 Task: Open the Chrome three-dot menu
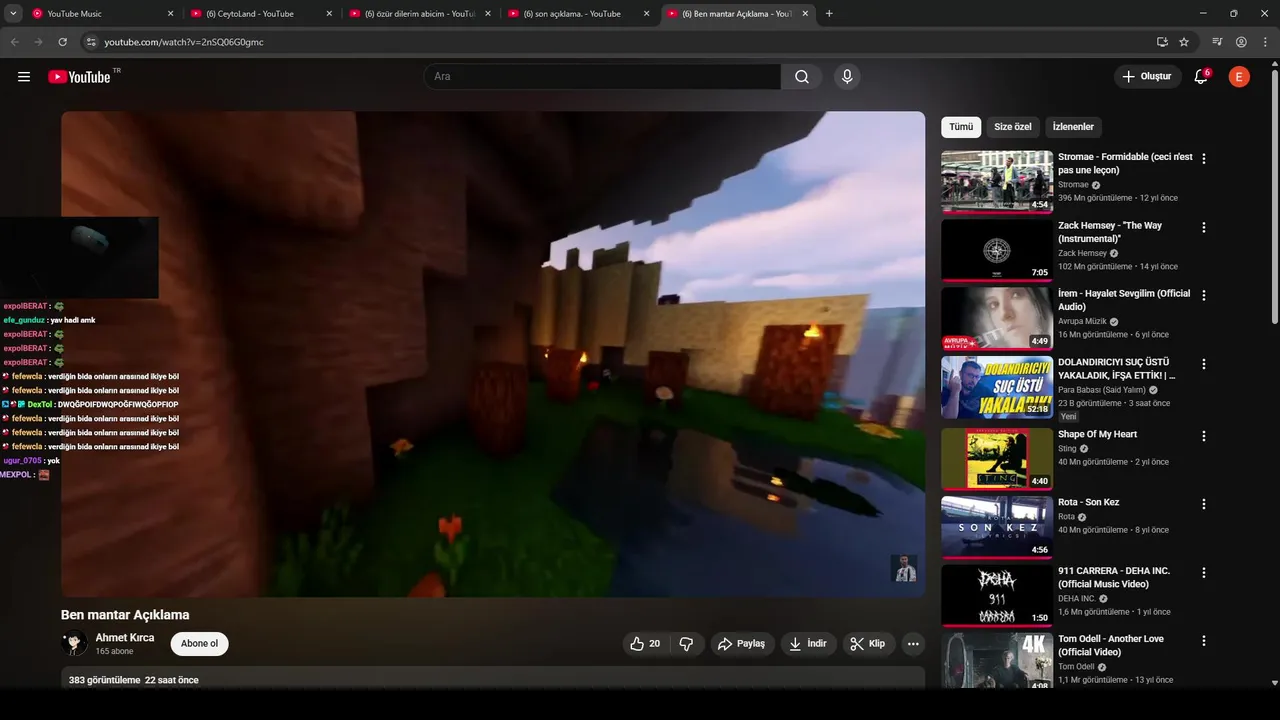[1265, 42]
